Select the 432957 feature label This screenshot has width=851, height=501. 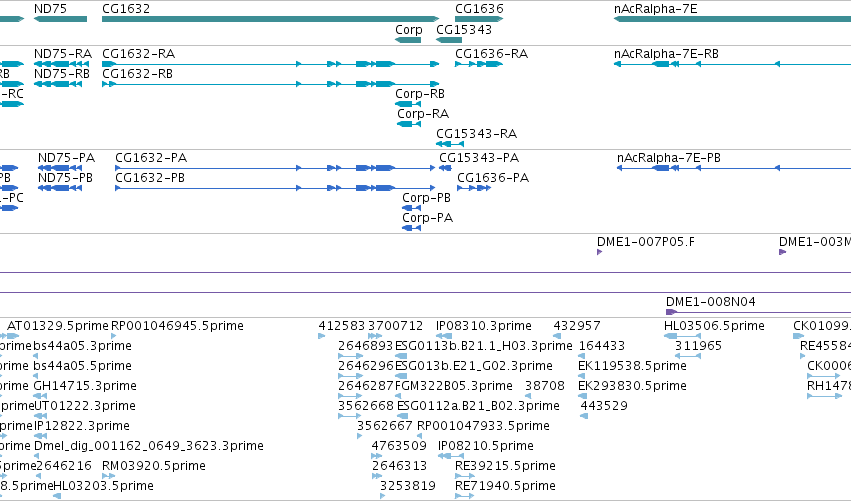pyautogui.click(x=577, y=326)
